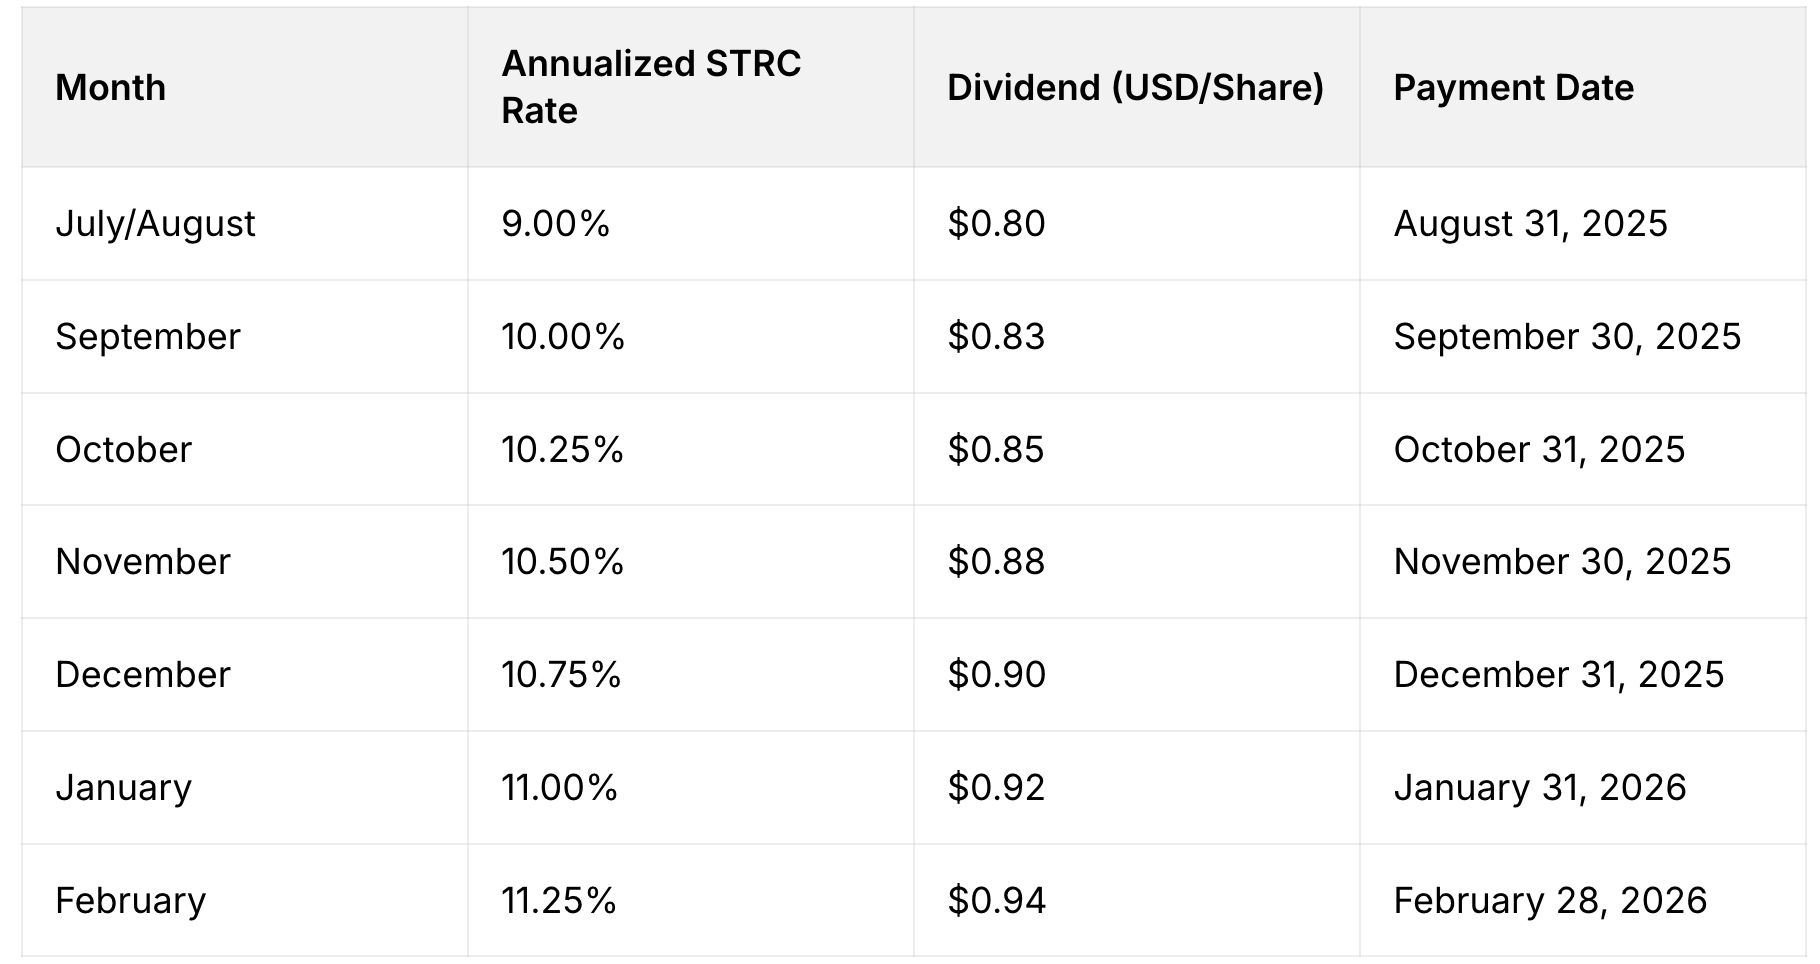
Task: Click the September 30, 2025 date cell
Action: coord(1567,336)
